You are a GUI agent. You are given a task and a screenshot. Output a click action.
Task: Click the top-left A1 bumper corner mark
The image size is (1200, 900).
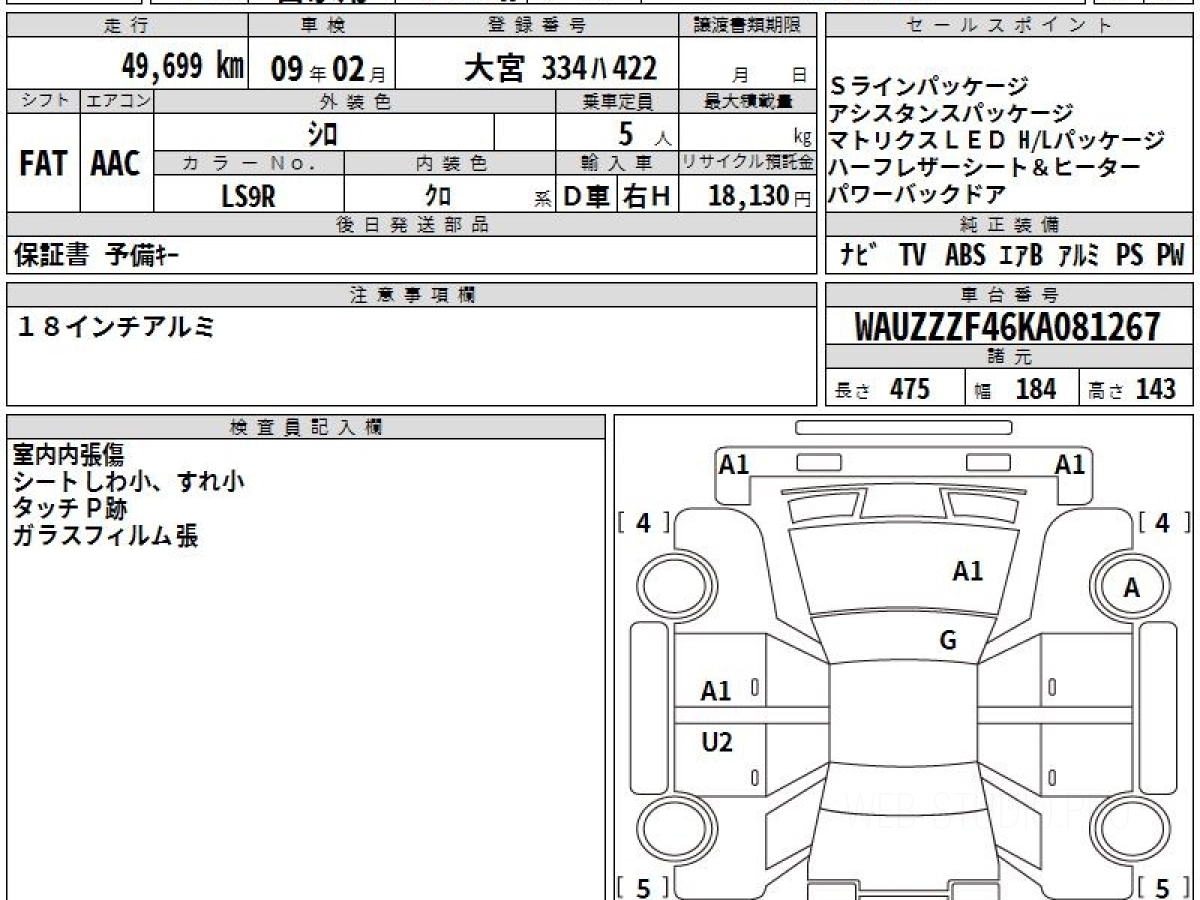[734, 464]
